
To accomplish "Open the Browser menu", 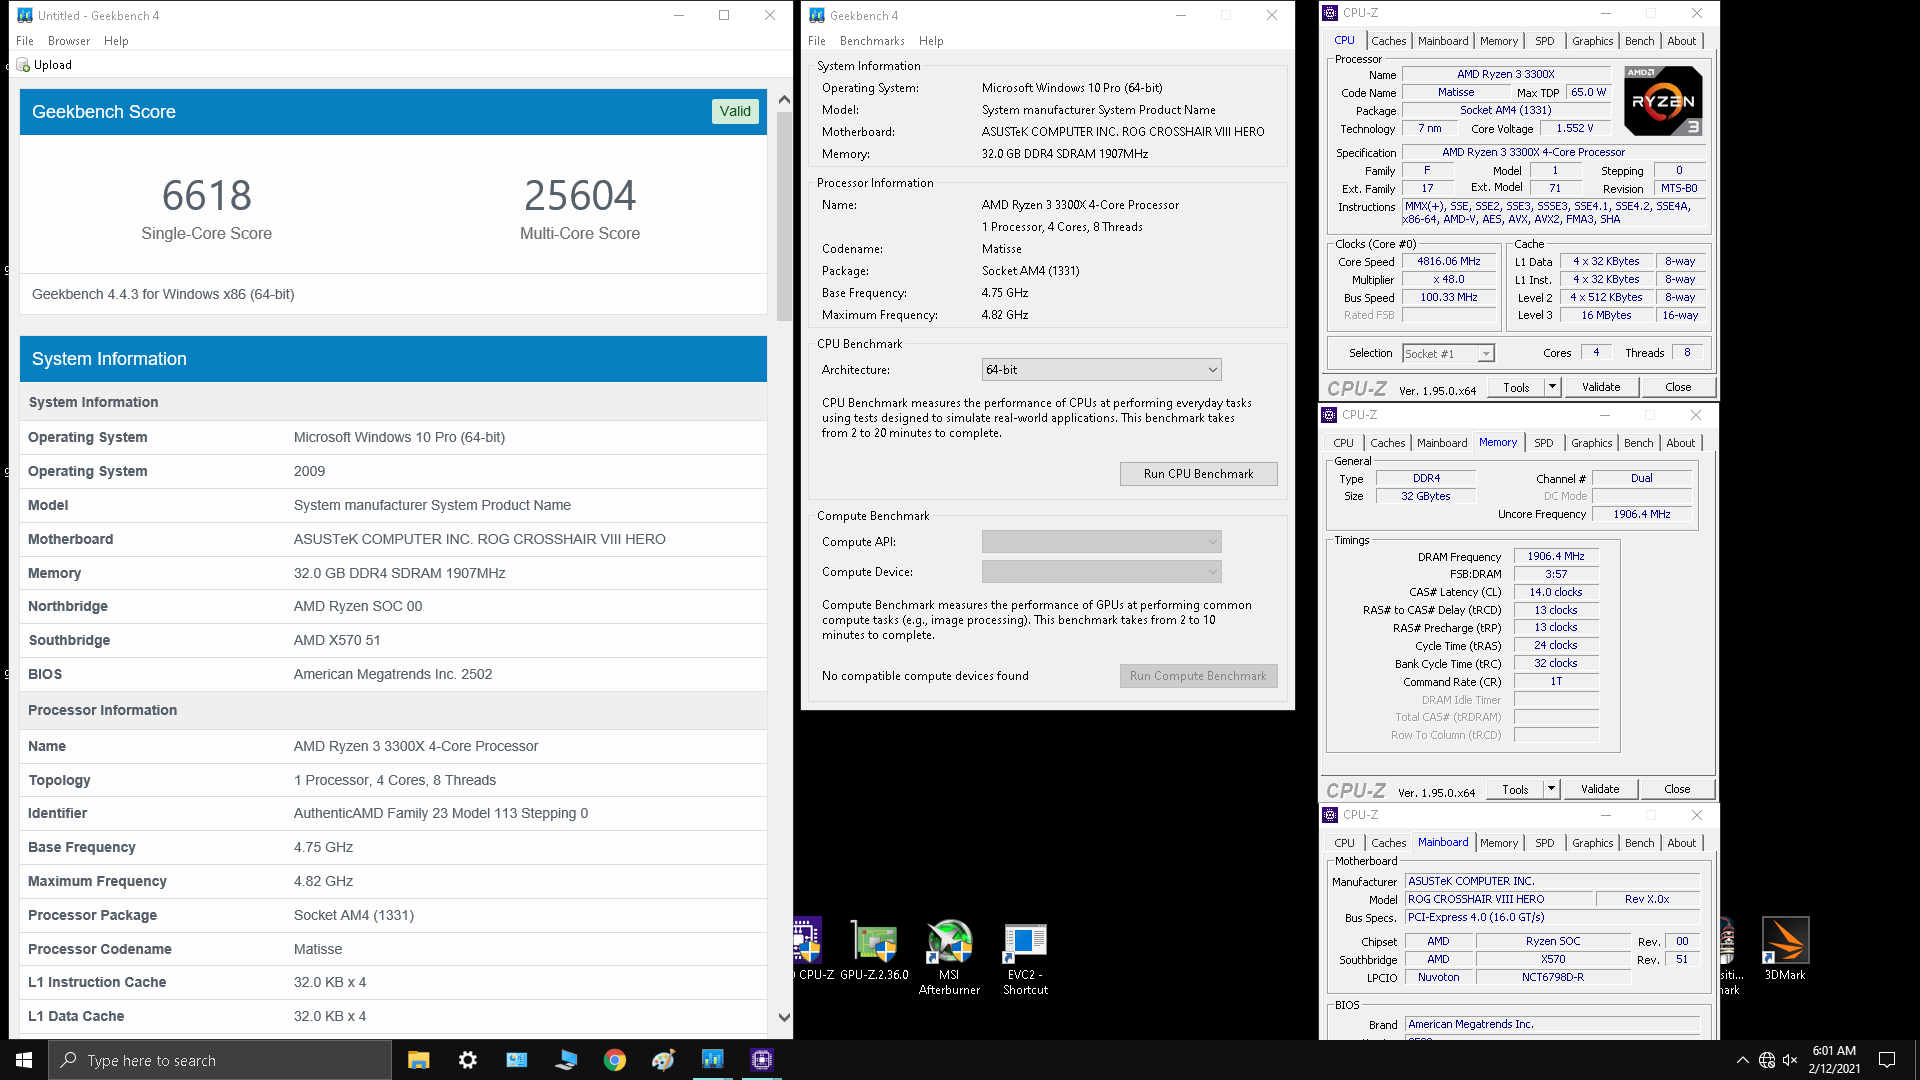I will [x=69, y=41].
